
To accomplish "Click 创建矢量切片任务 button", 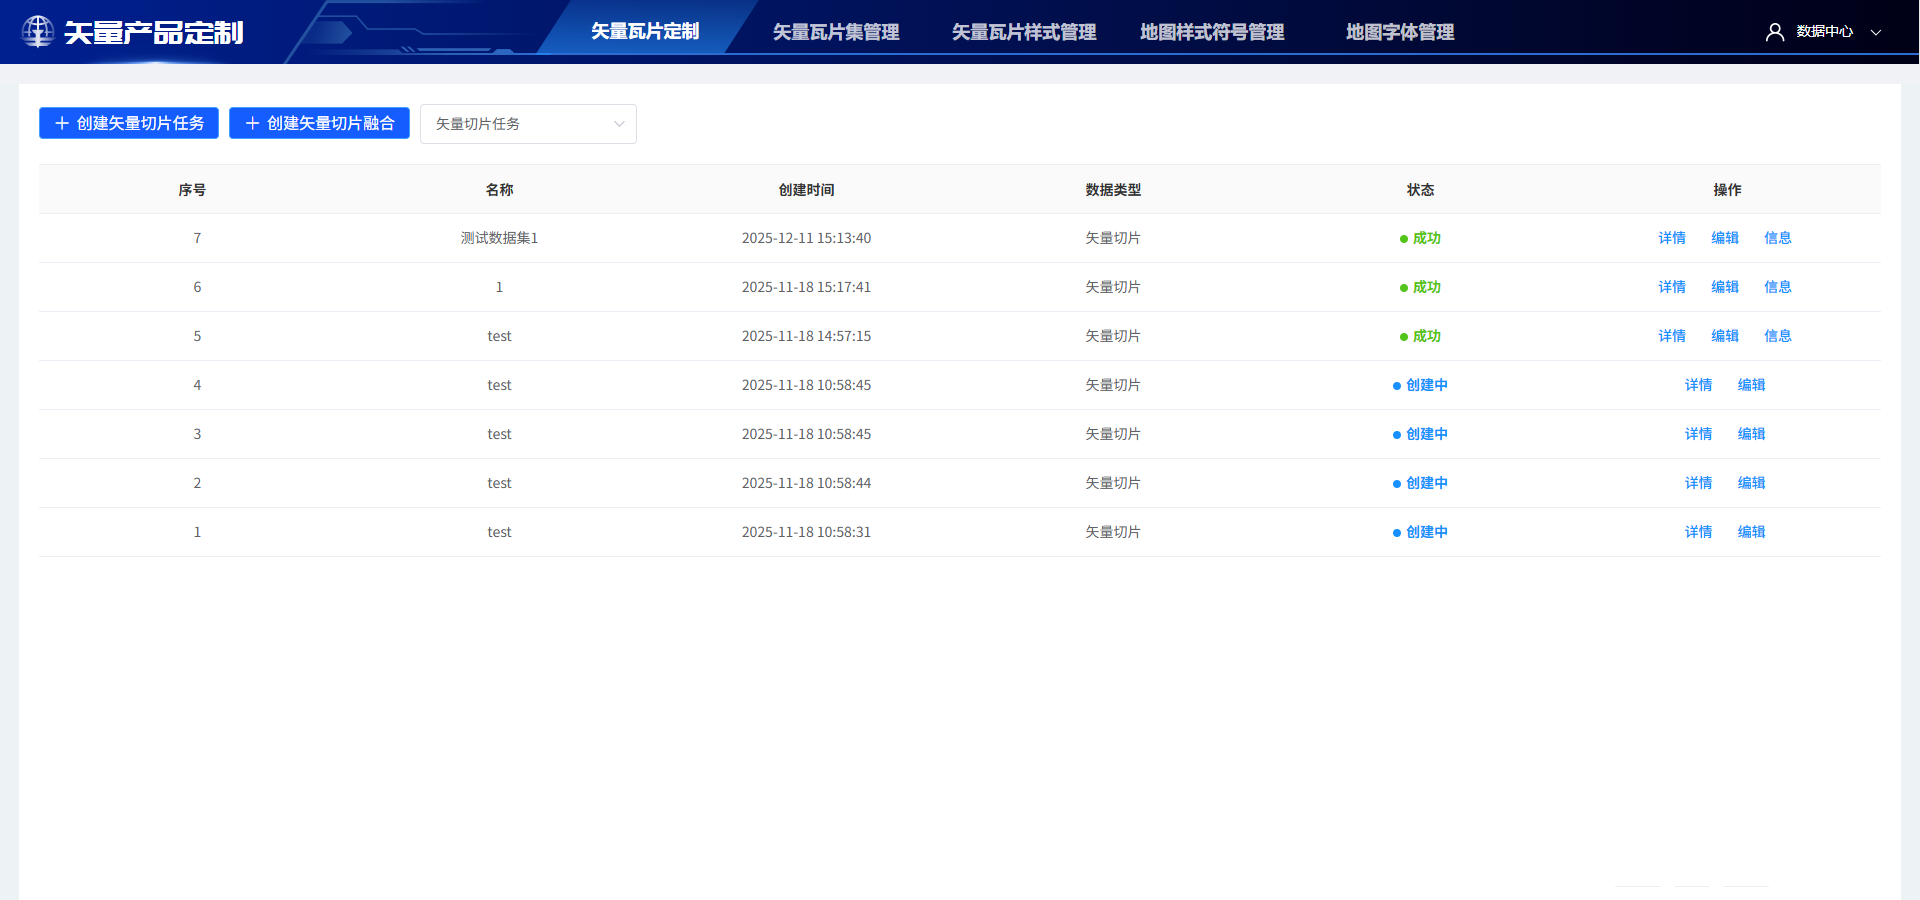I will pos(129,123).
